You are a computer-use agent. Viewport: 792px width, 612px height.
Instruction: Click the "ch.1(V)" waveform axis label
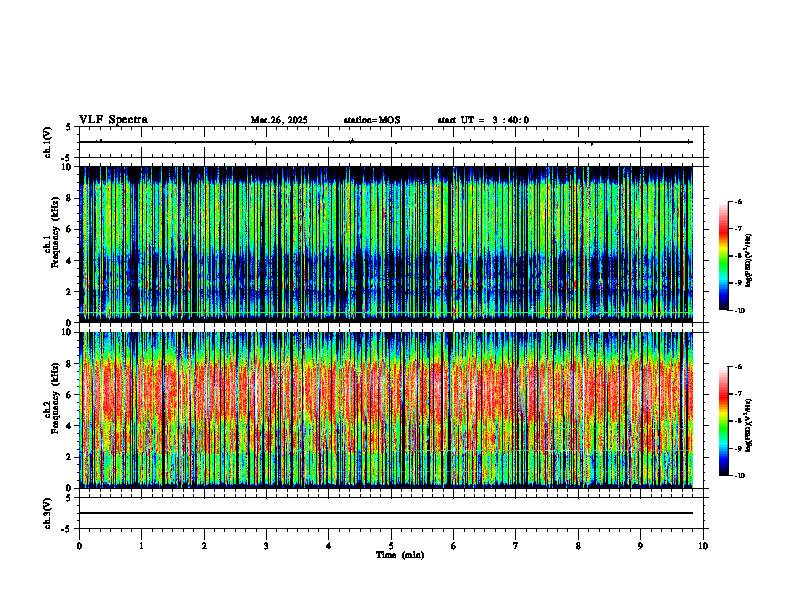click(48, 142)
